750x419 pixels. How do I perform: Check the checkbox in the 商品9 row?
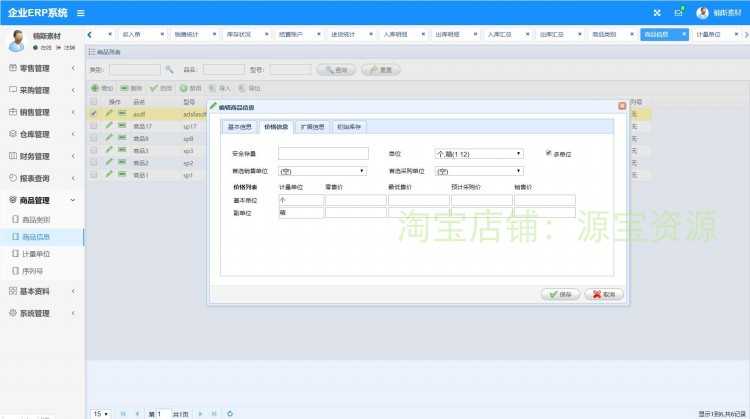[94, 138]
